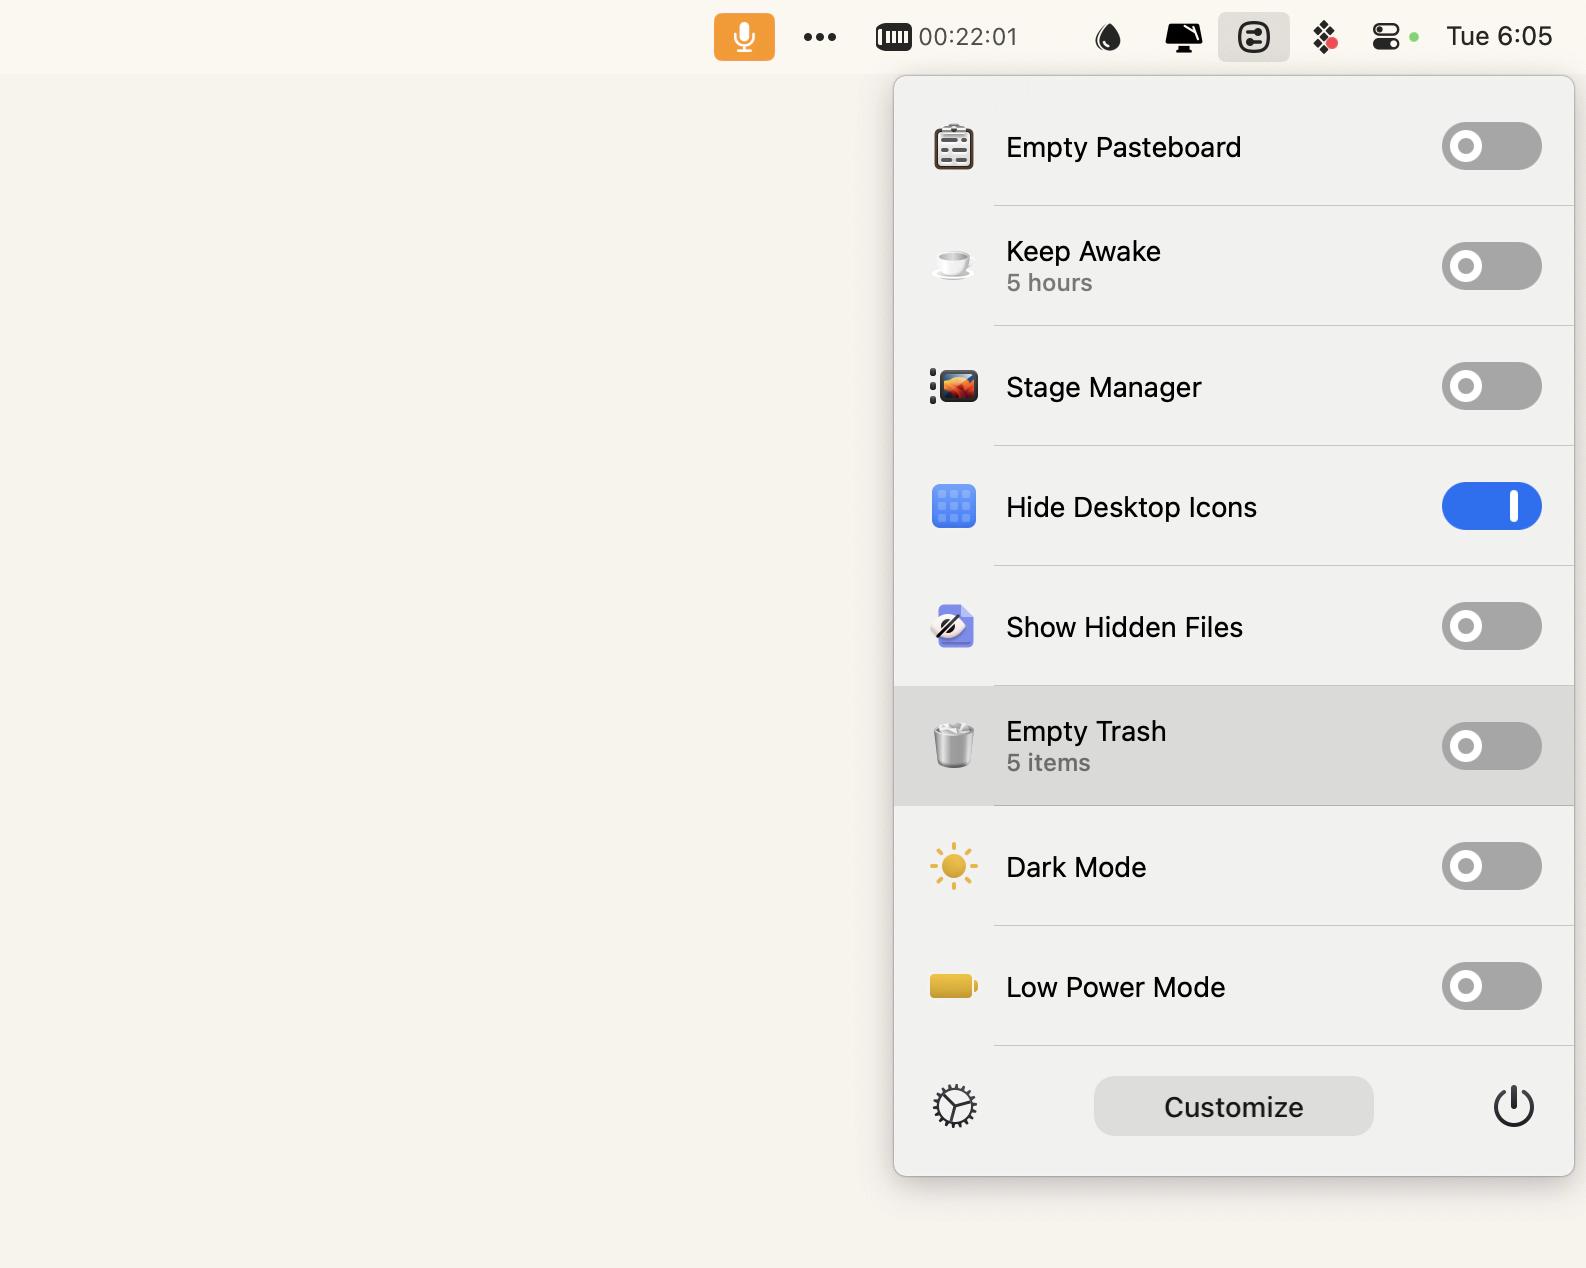Click the Keep Awake label
The image size is (1586, 1268).
click(1083, 251)
